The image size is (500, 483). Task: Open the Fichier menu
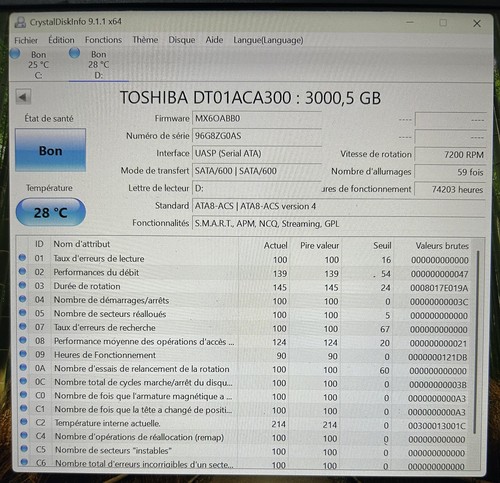point(26,40)
